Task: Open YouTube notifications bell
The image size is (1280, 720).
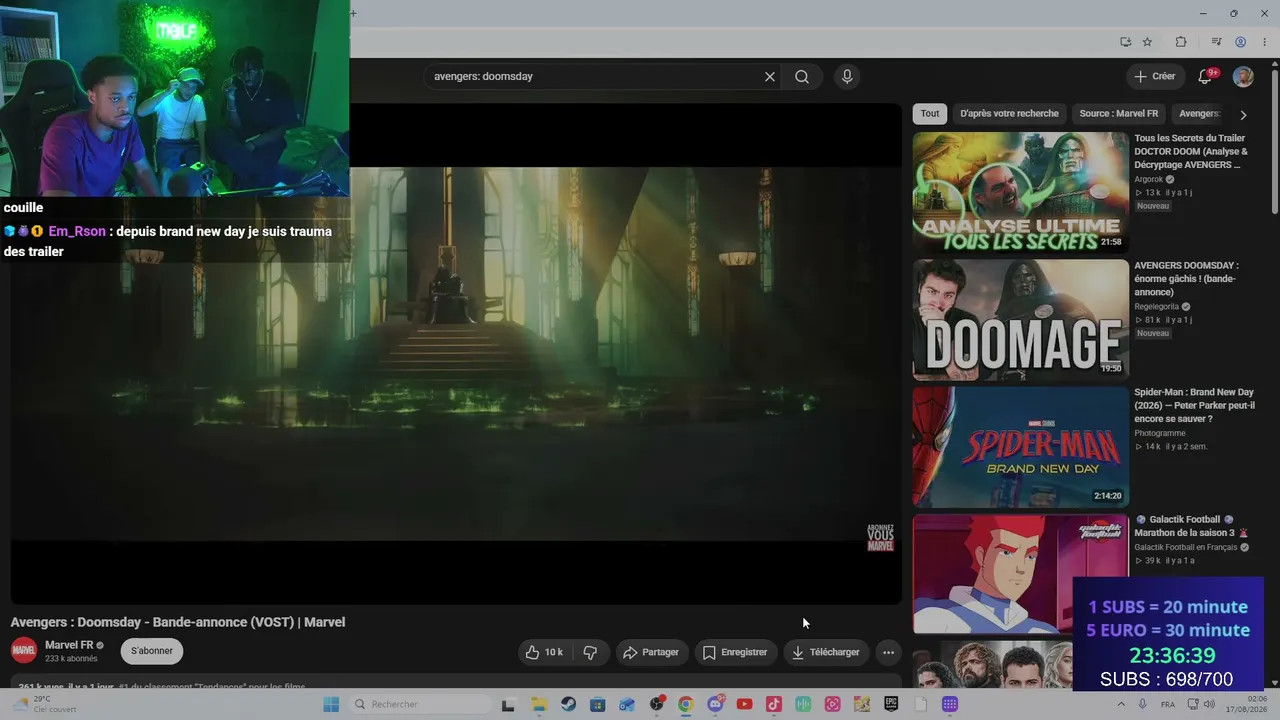Action: coord(1205,77)
